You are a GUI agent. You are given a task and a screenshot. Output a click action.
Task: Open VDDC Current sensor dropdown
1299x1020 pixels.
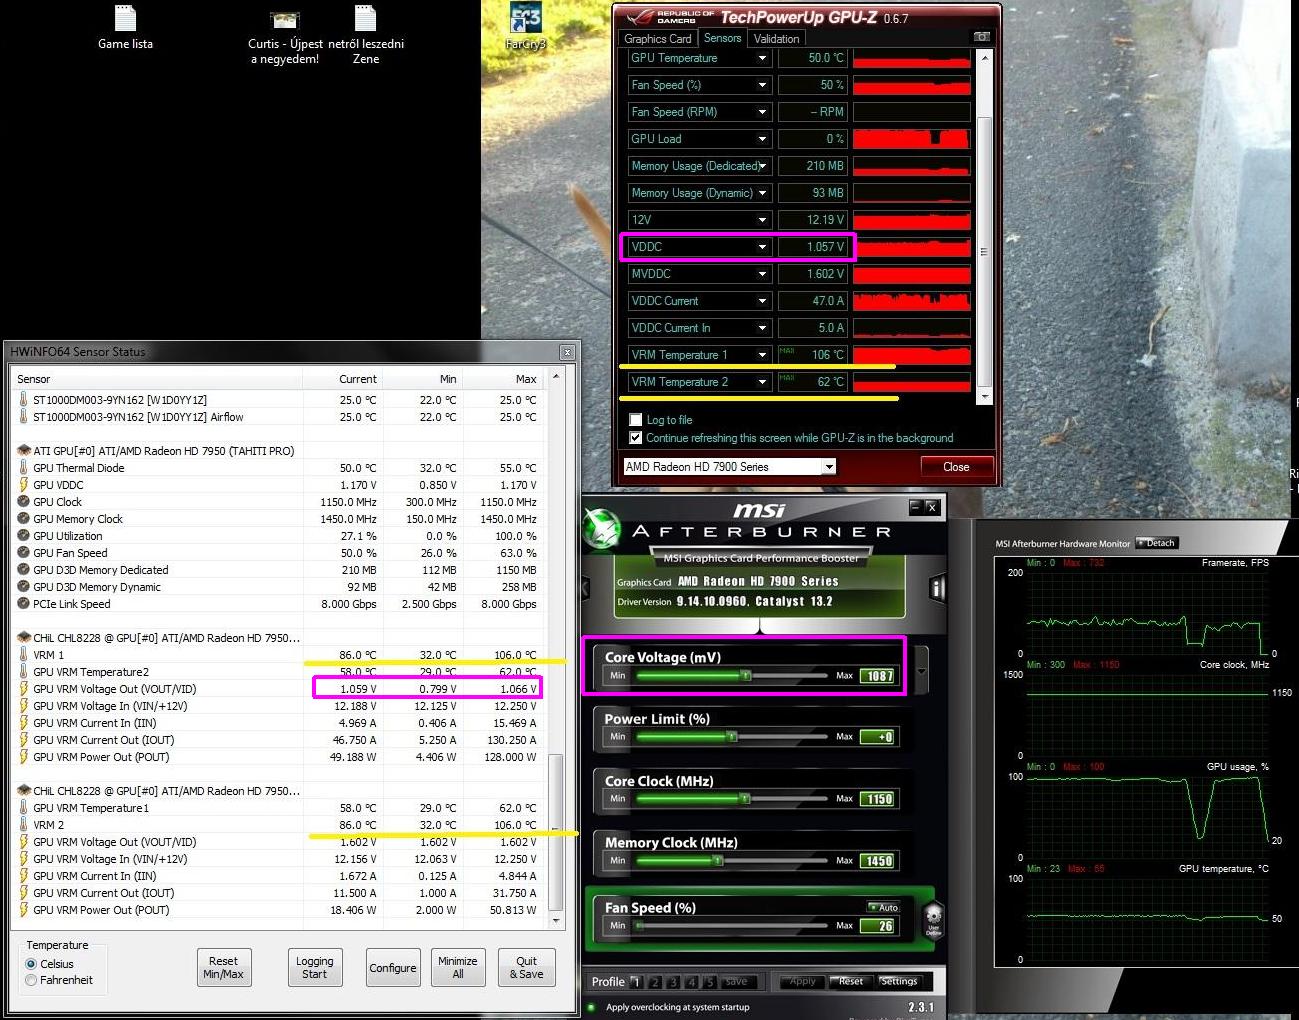[x=762, y=301]
